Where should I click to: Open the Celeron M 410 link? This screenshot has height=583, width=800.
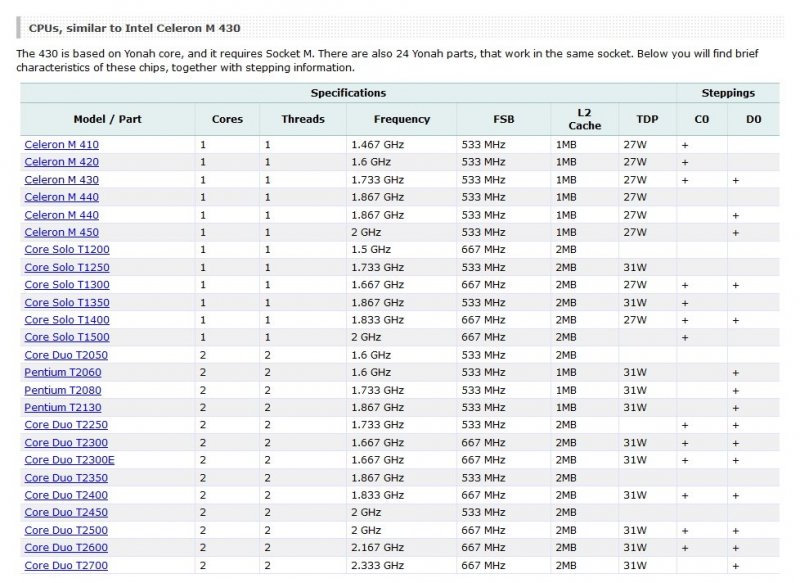click(61, 145)
